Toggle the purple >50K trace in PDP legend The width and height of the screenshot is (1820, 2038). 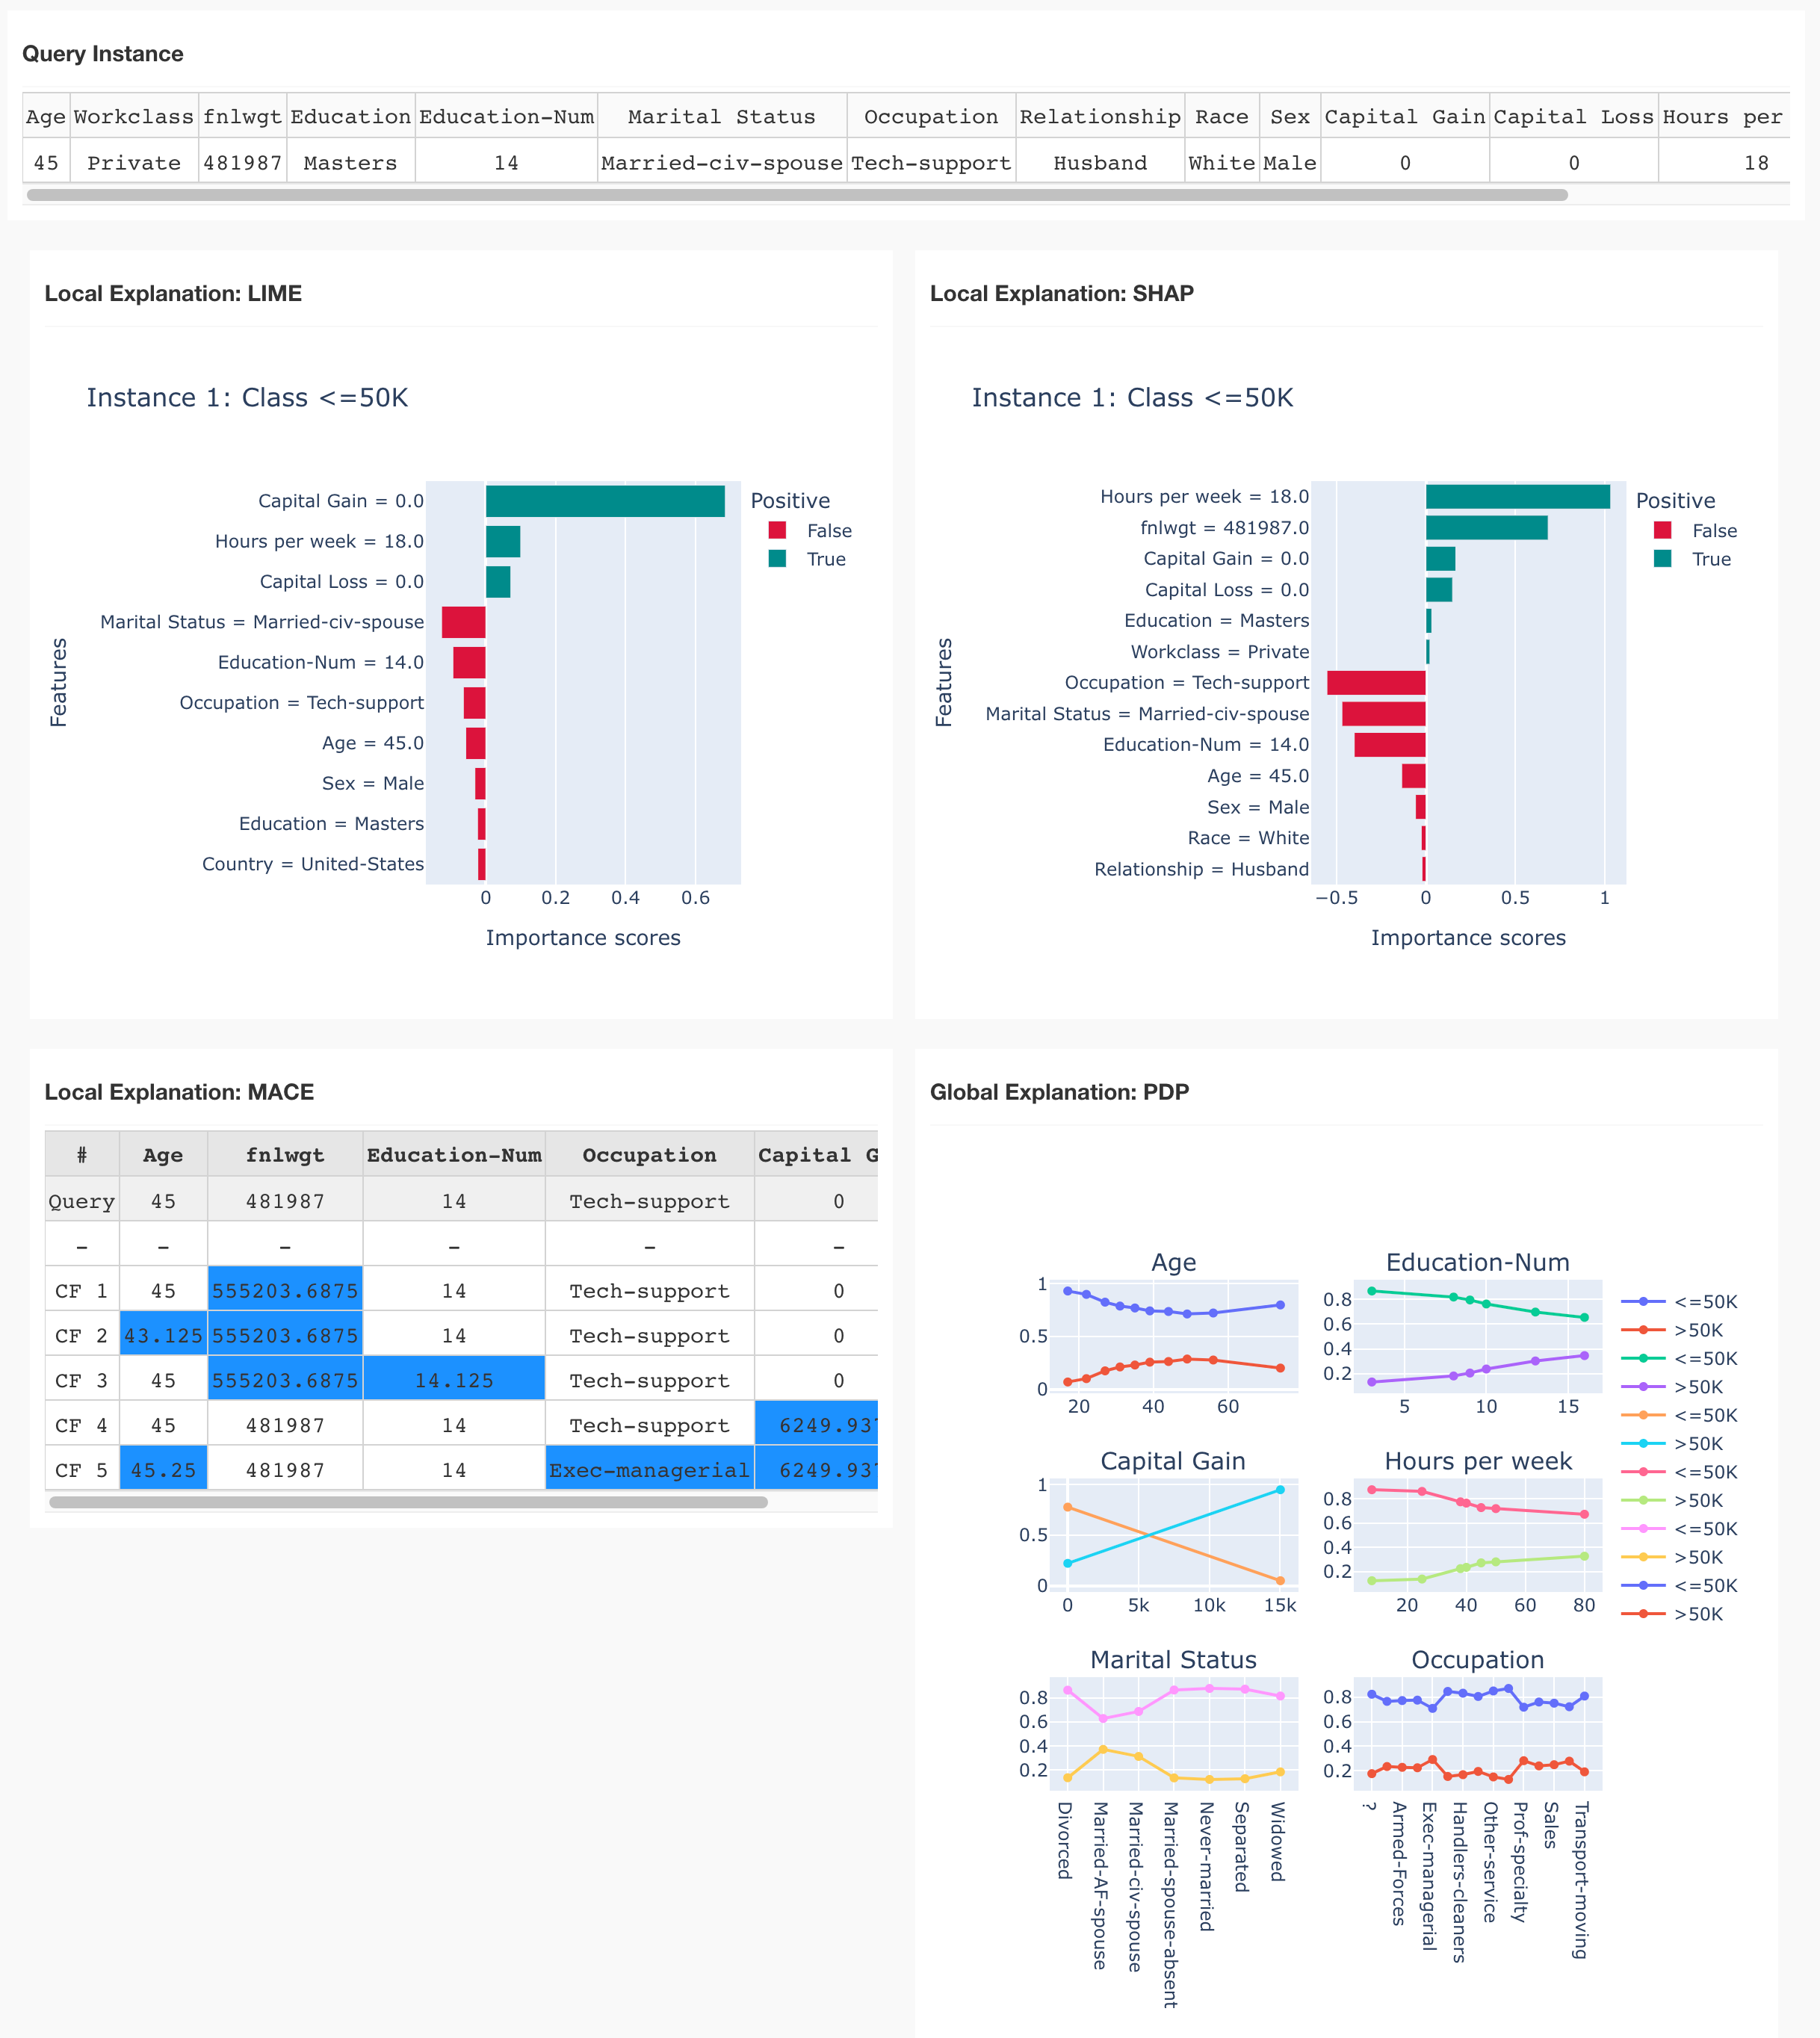(1672, 1387)
